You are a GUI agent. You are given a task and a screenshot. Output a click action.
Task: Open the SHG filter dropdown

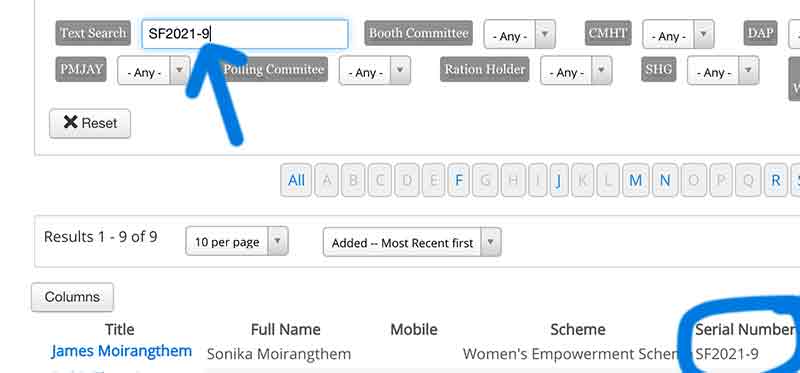(x=723, y=71)
